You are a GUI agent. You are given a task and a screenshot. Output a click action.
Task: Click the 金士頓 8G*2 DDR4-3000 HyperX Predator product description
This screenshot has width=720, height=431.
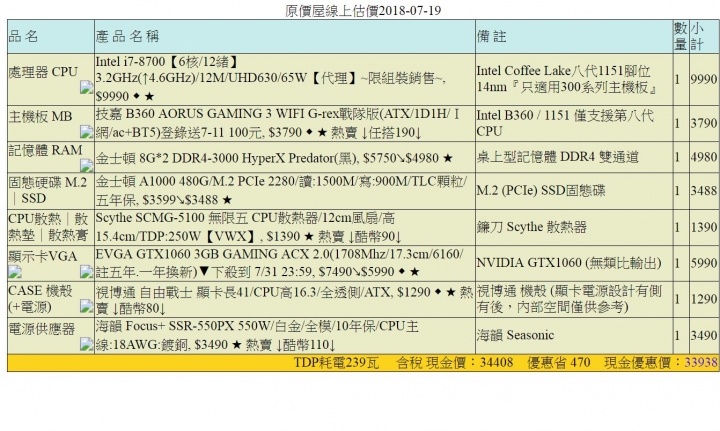coord(274,158)
